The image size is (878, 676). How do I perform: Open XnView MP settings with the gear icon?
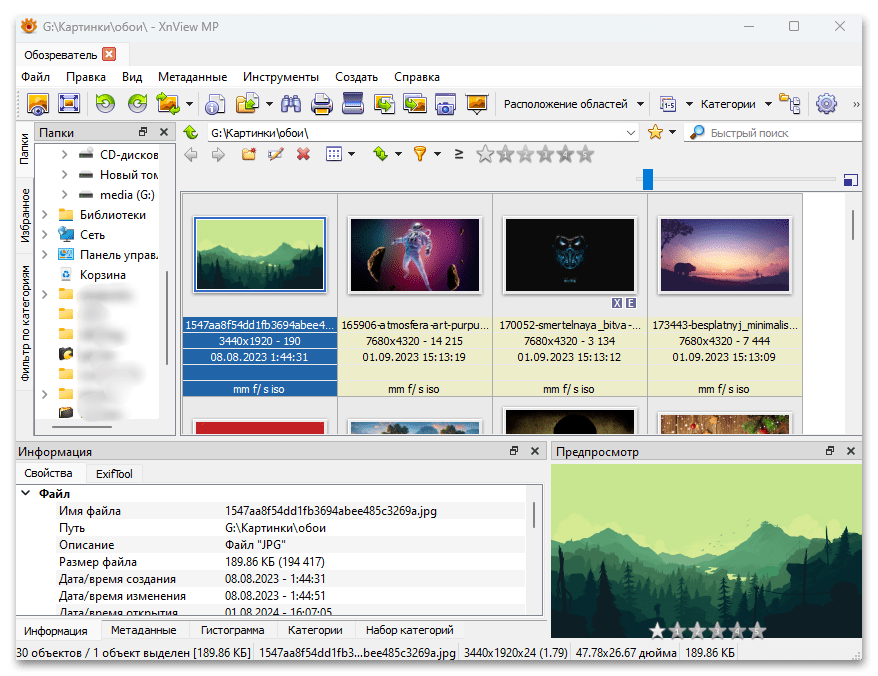[x=827, y=103]
